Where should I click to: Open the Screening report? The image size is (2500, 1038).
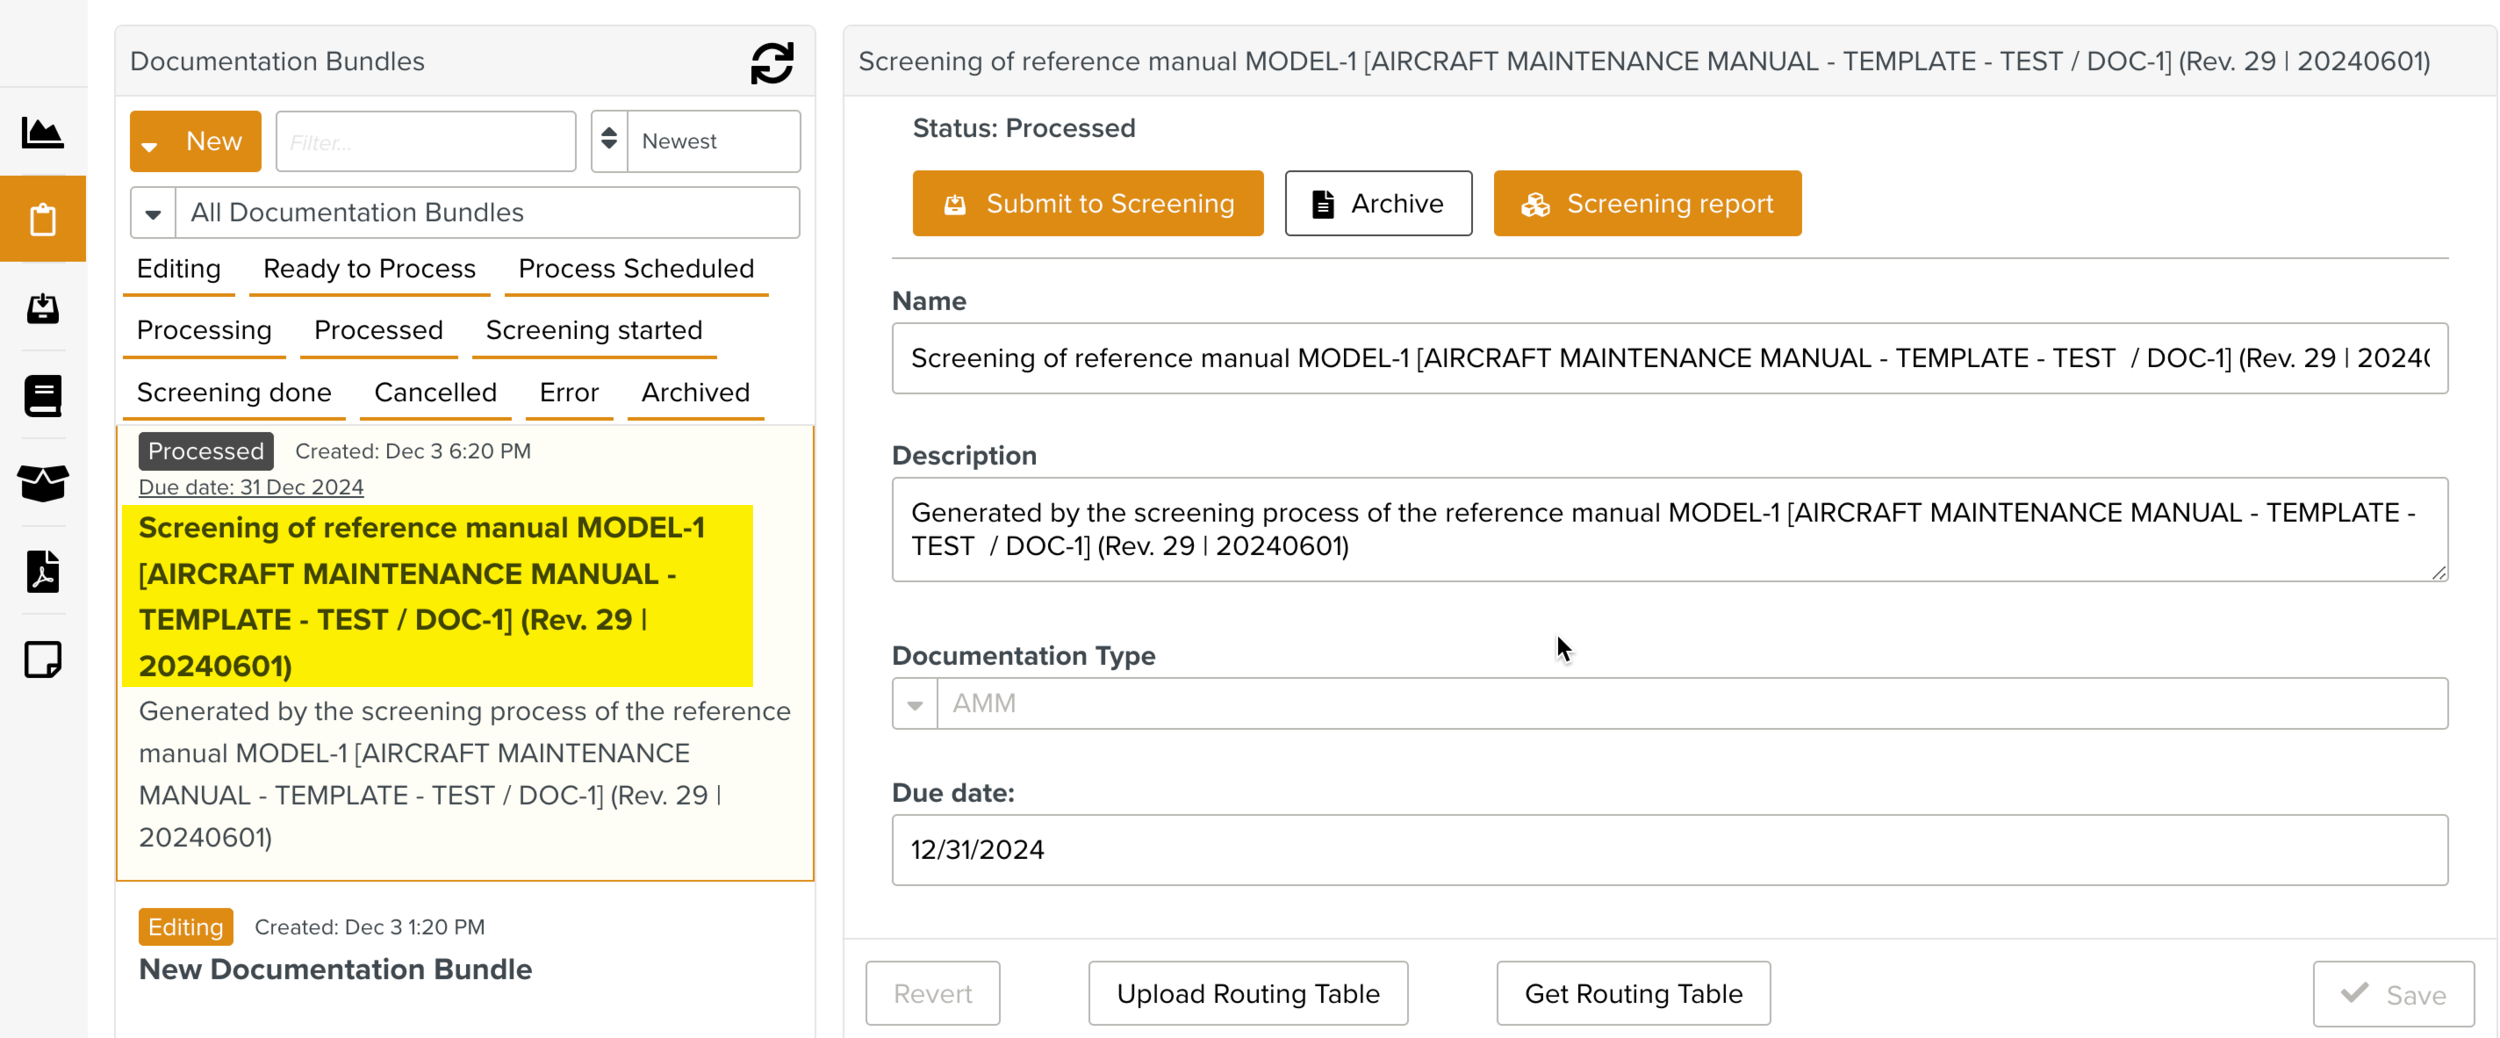tap(1646, 204)
